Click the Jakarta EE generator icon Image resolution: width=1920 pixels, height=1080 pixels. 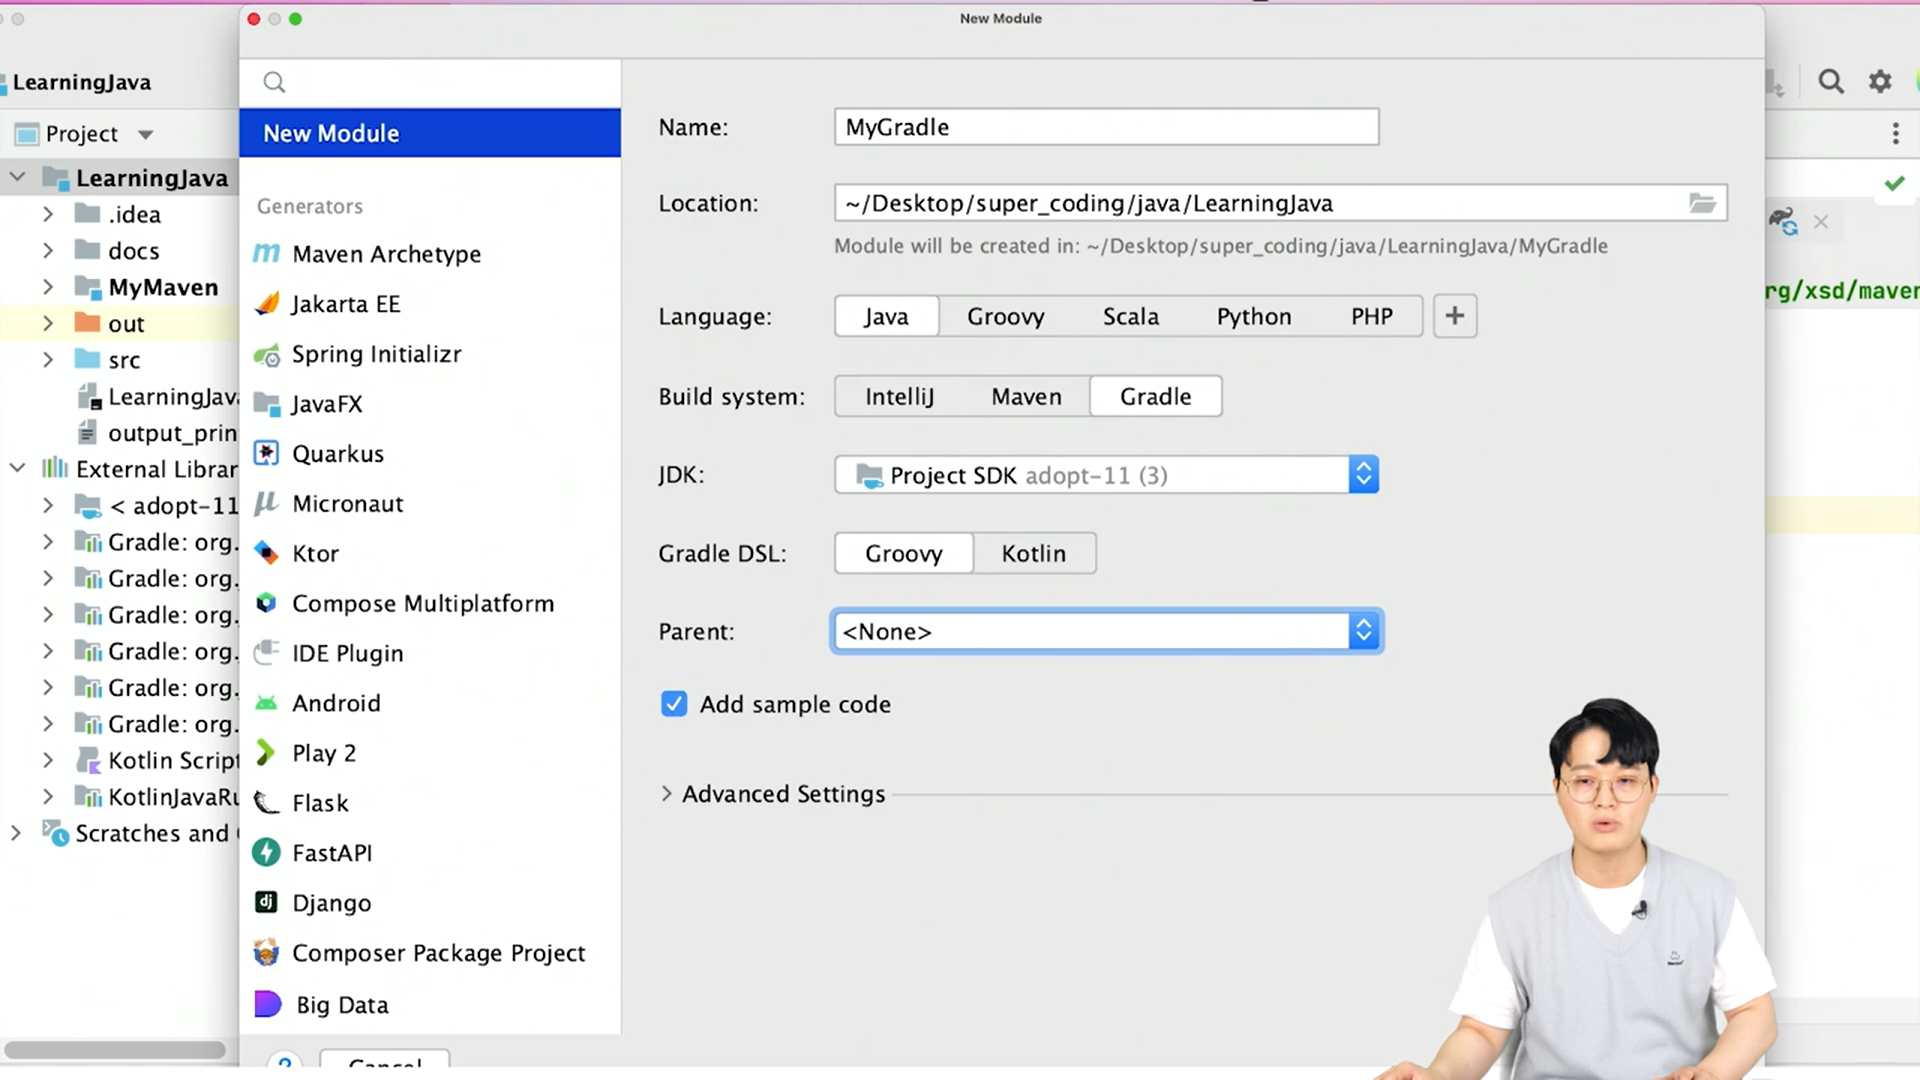tap(266, 304)
